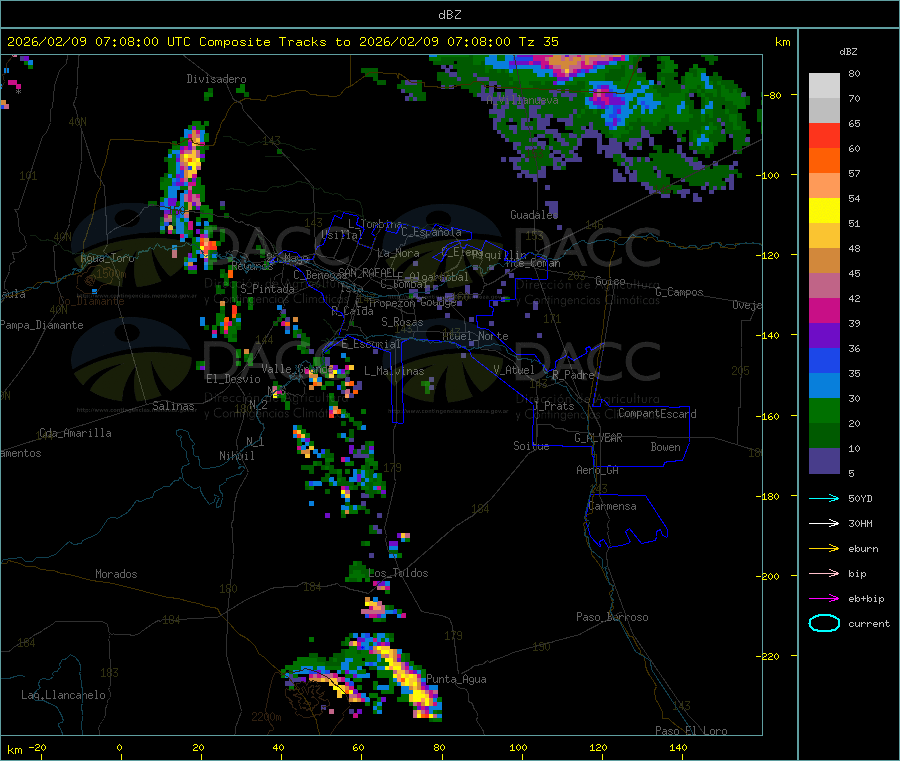Click the 'G_Campos' map label
This screenshot has width=900, height=761.
(x=679, y=292)
